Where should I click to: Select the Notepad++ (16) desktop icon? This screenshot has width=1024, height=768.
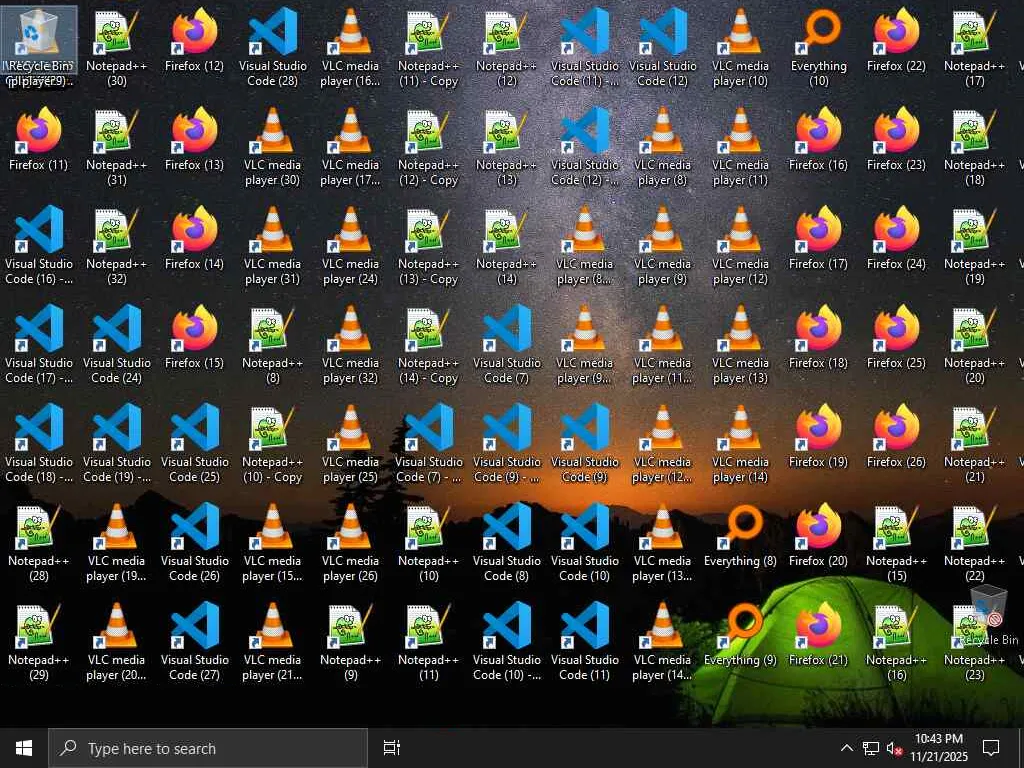tap(896, 643)
